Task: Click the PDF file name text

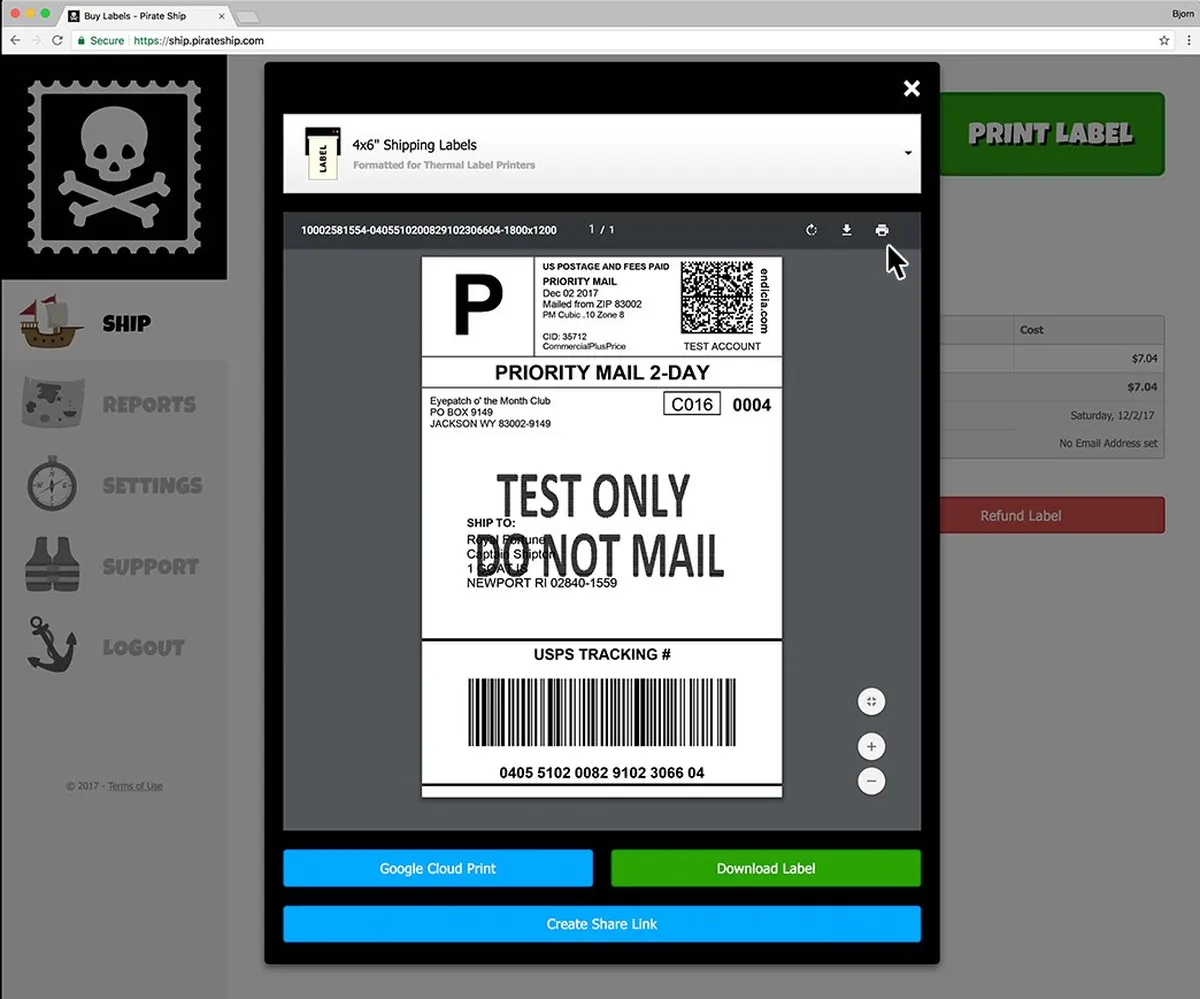Action: [x=429, y=230]
